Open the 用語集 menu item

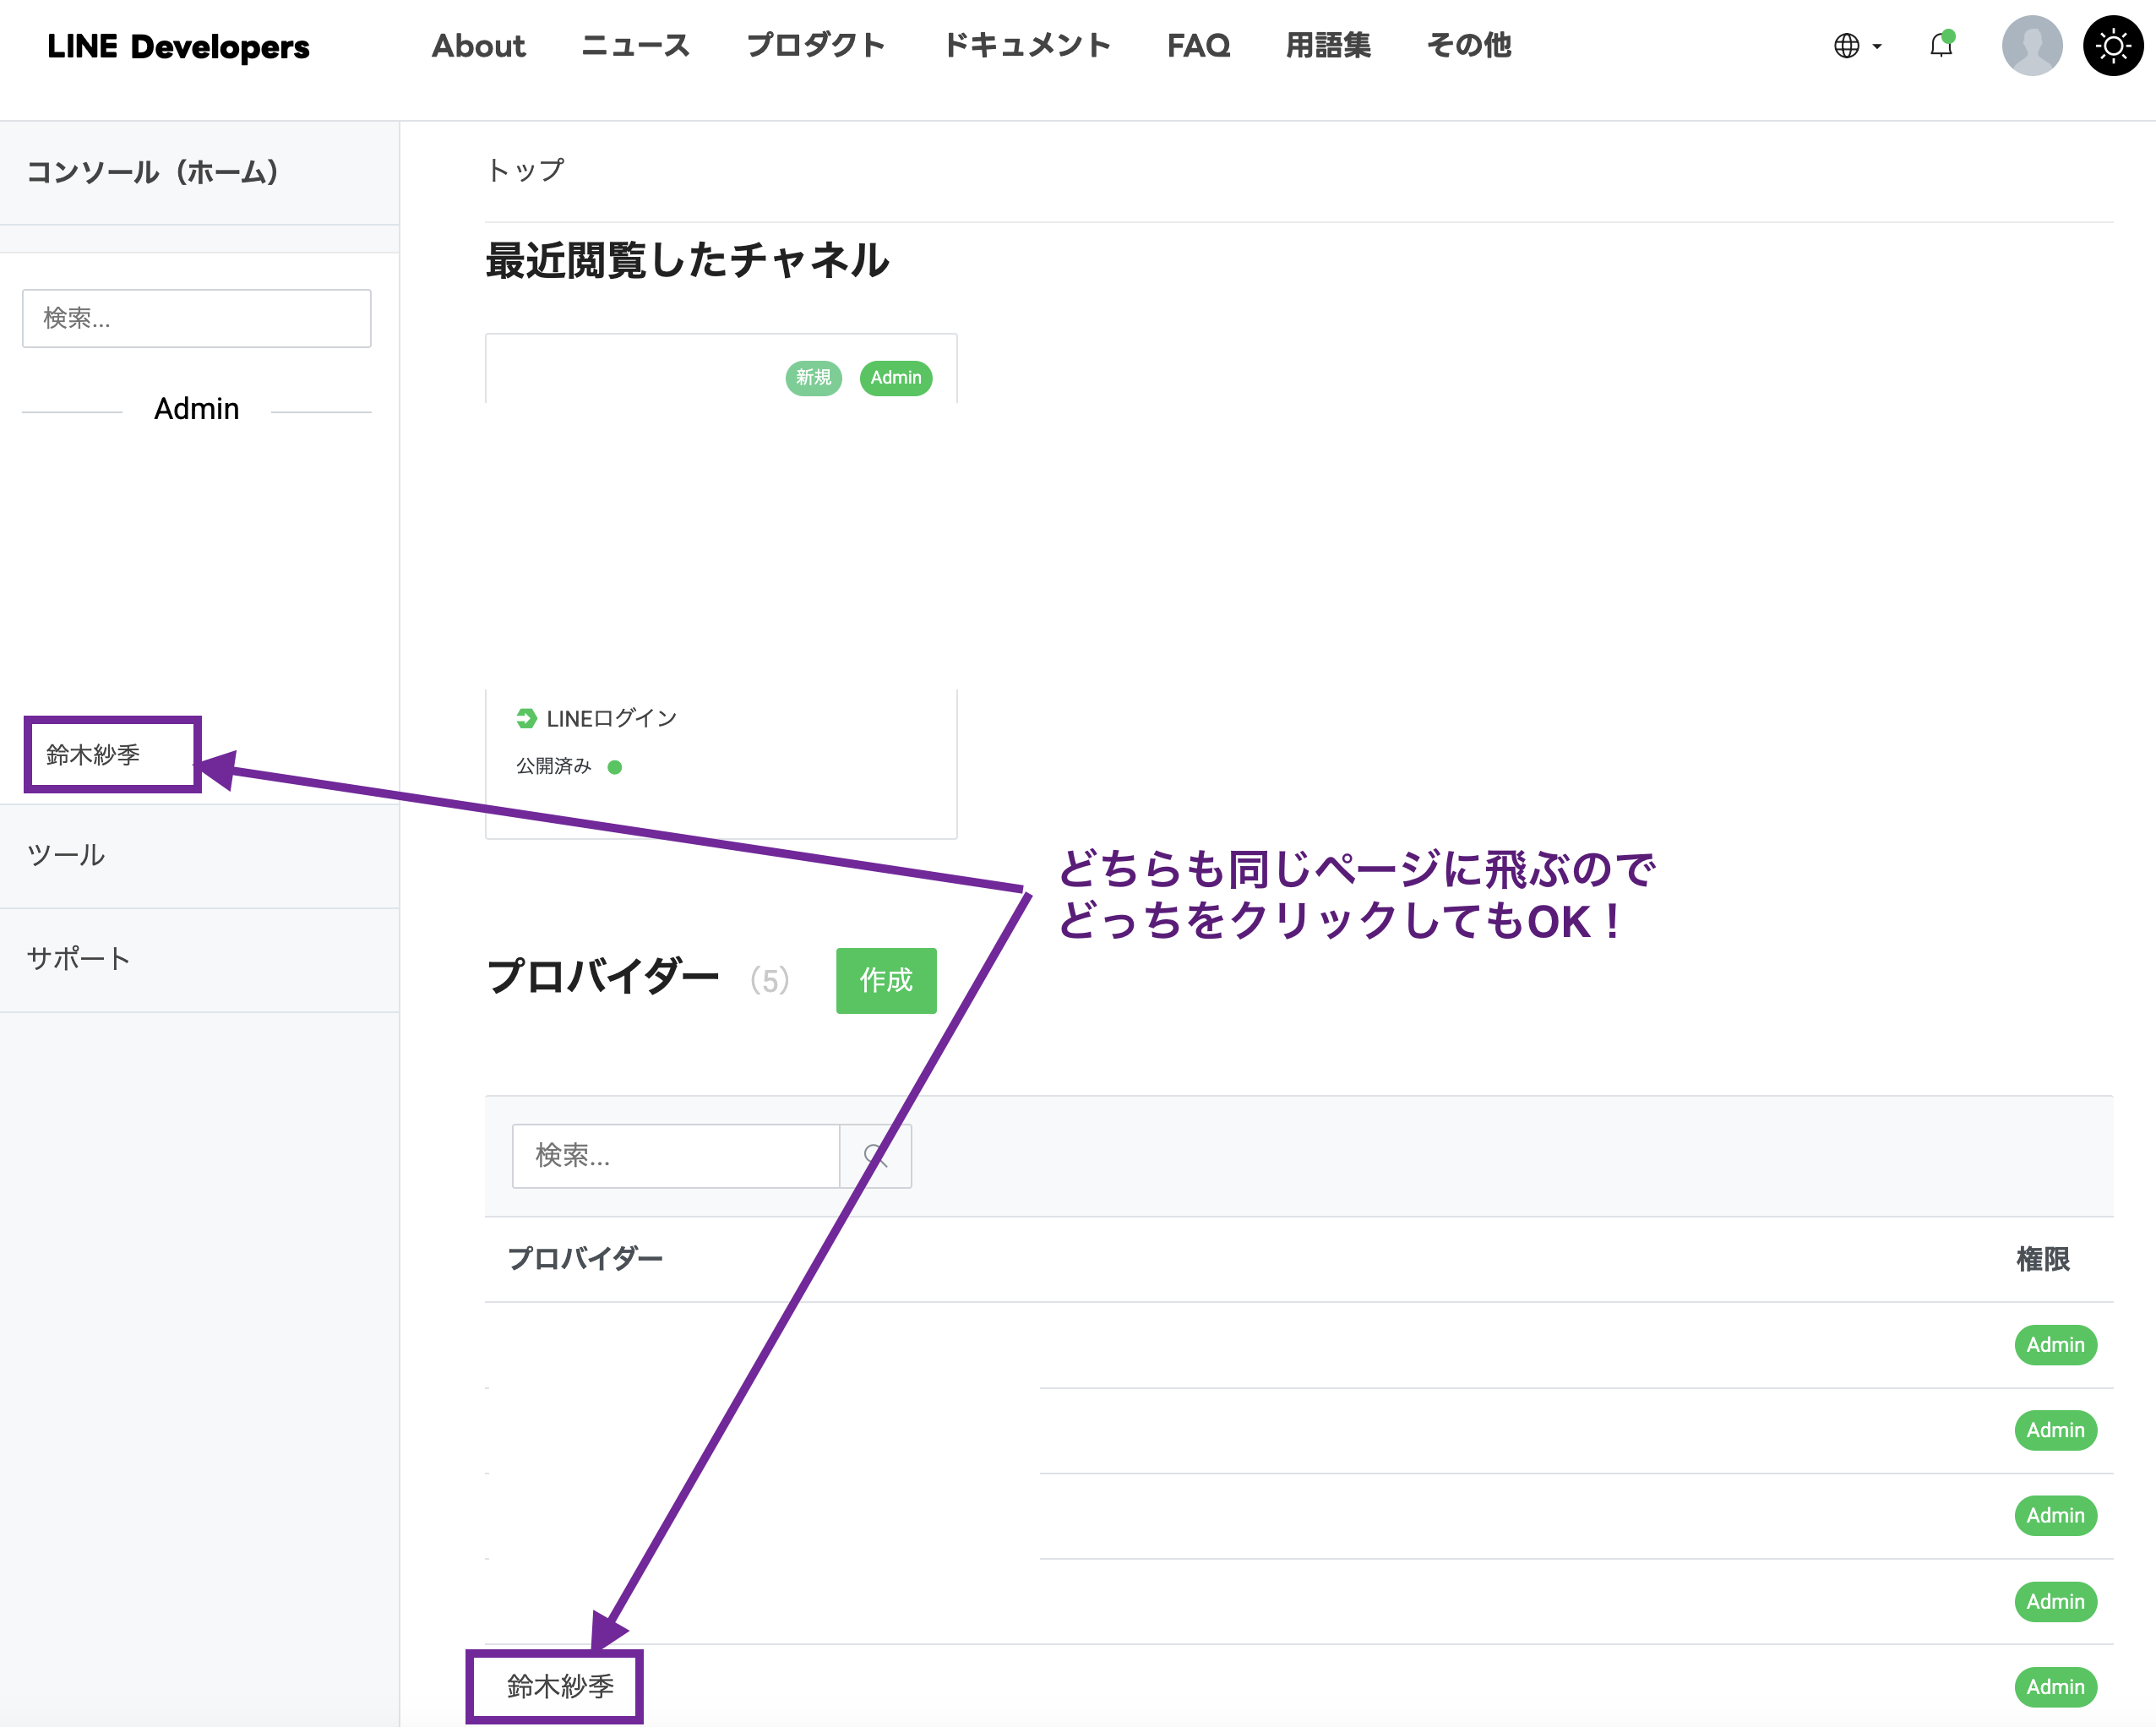coord(1328,46)
